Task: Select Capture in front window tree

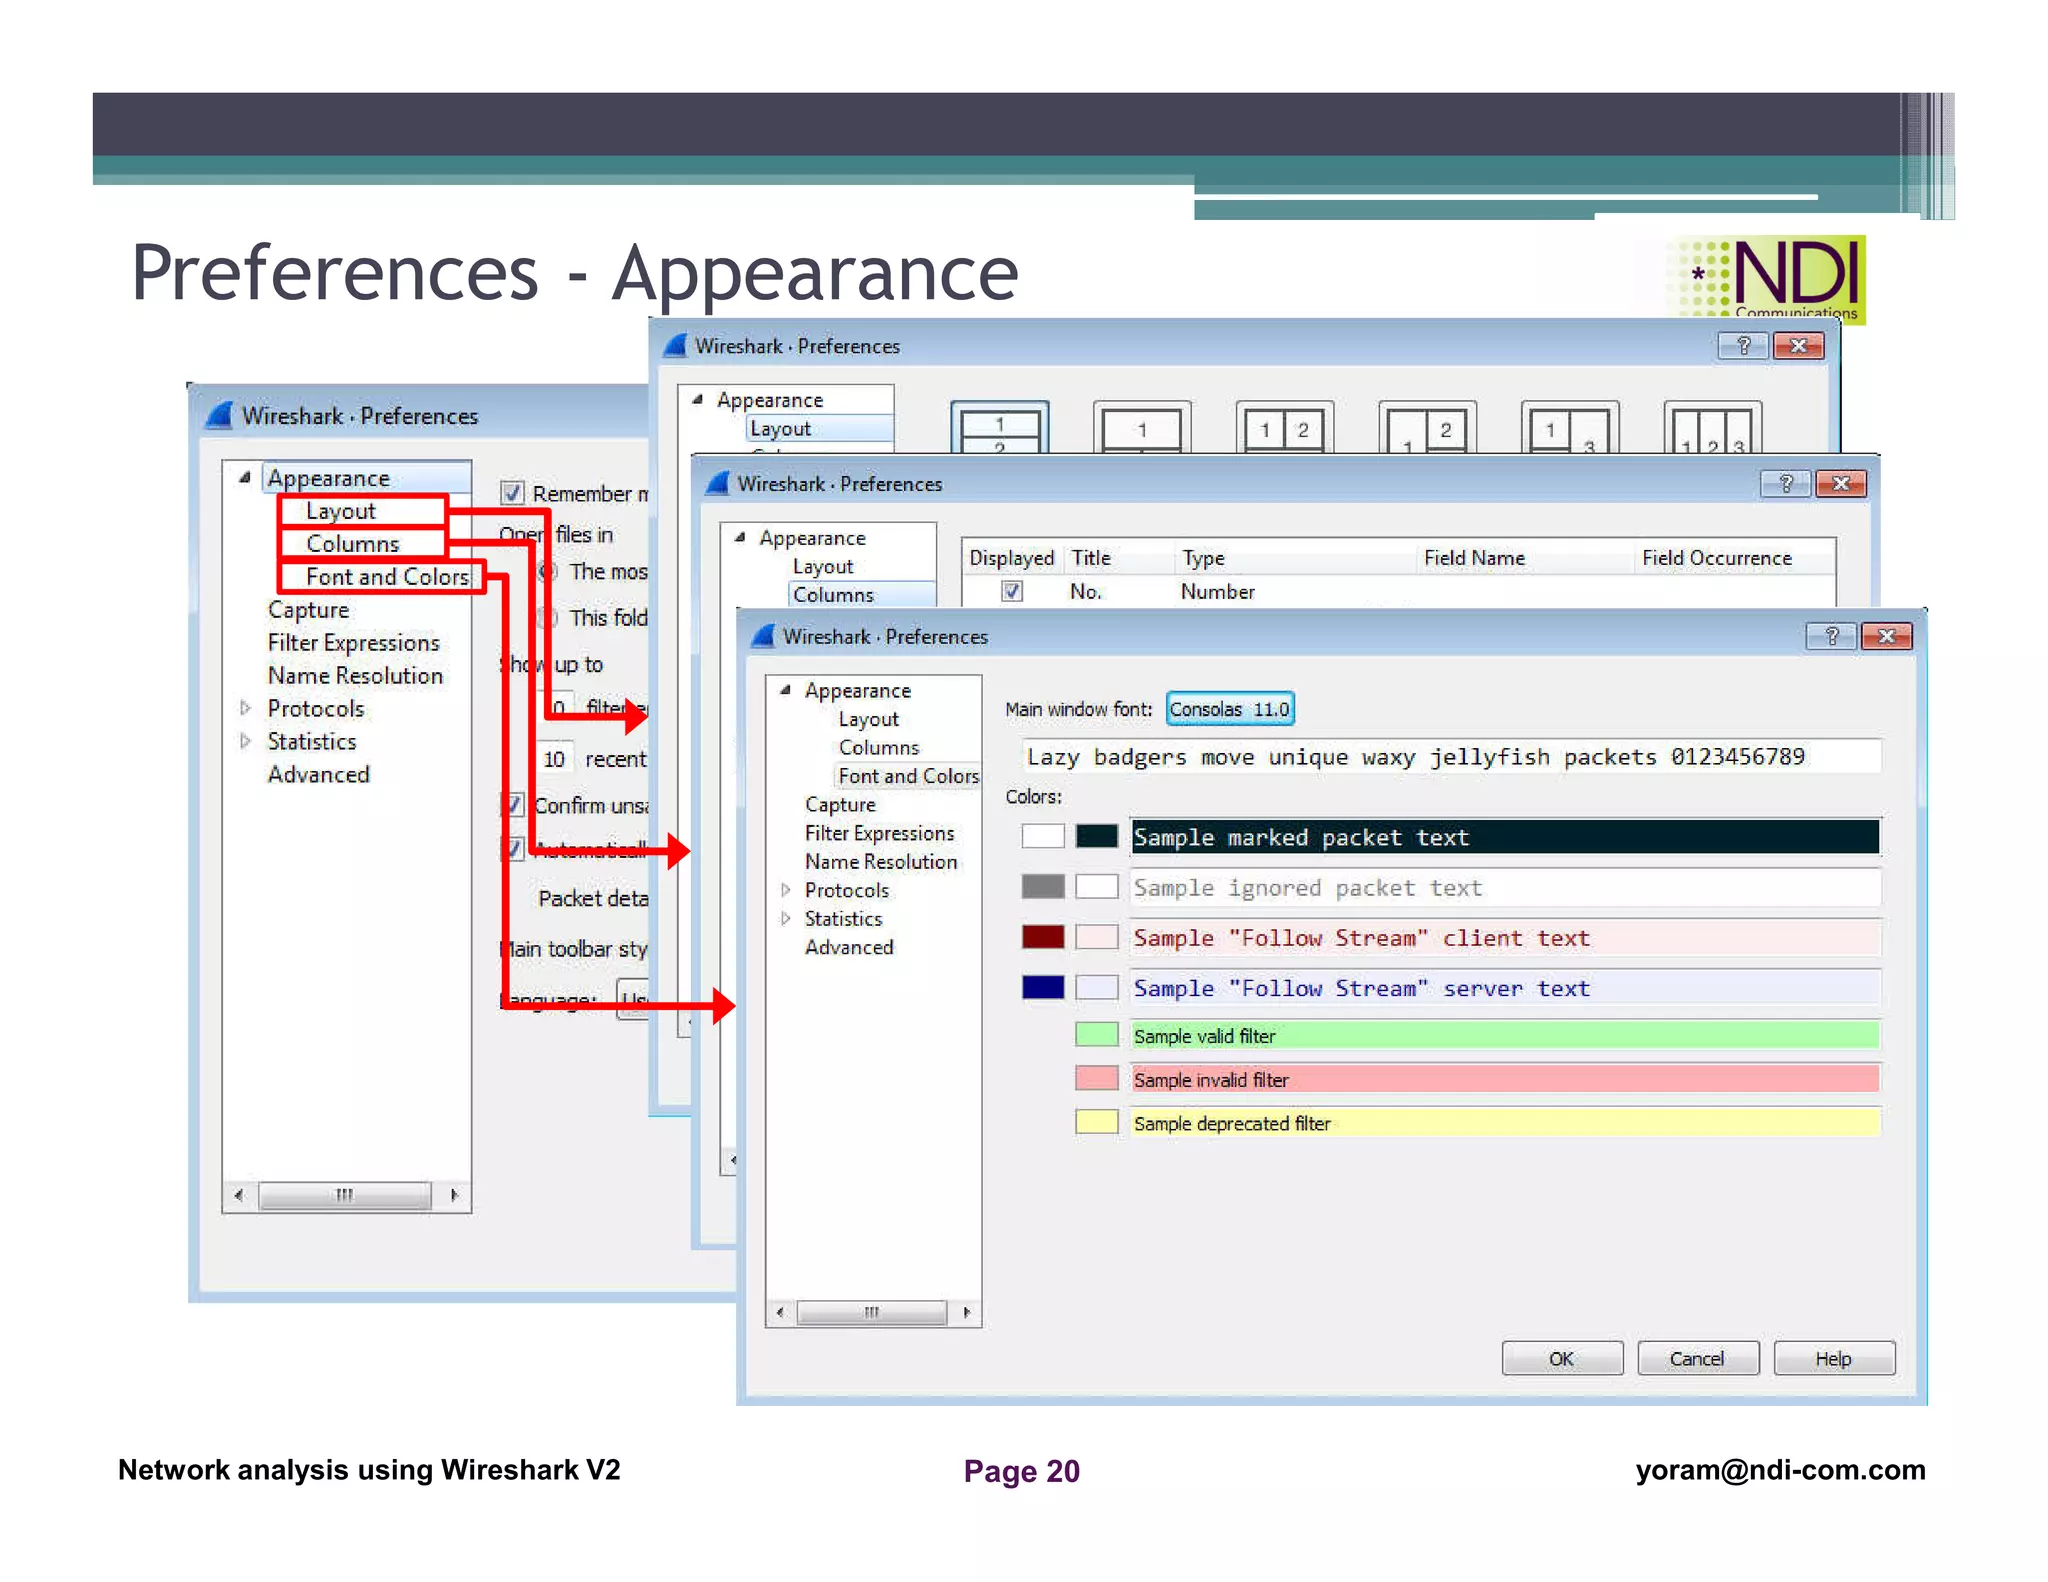Action: click(840, 805)
